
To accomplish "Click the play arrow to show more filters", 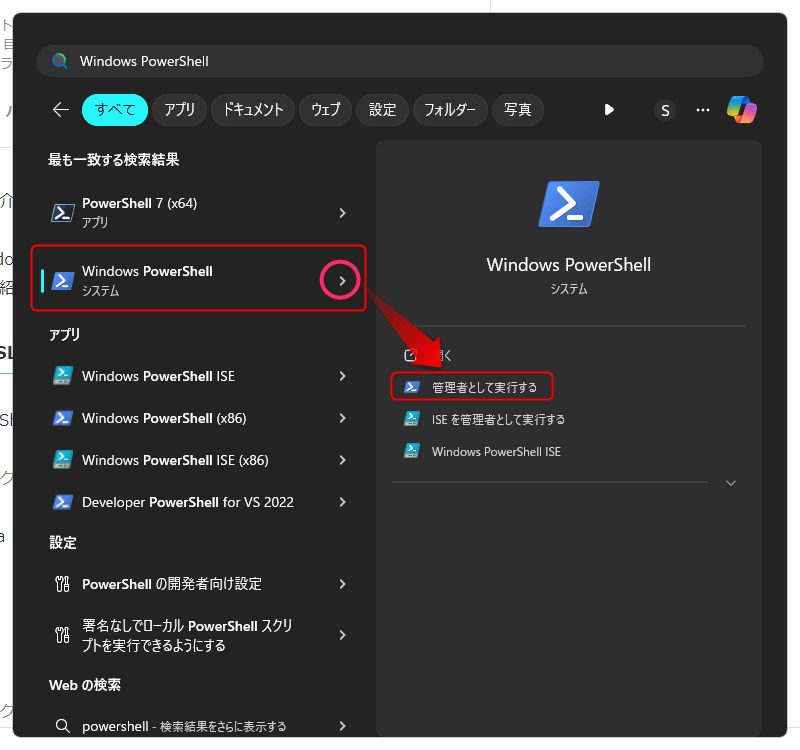I will [x=609, y=110].
